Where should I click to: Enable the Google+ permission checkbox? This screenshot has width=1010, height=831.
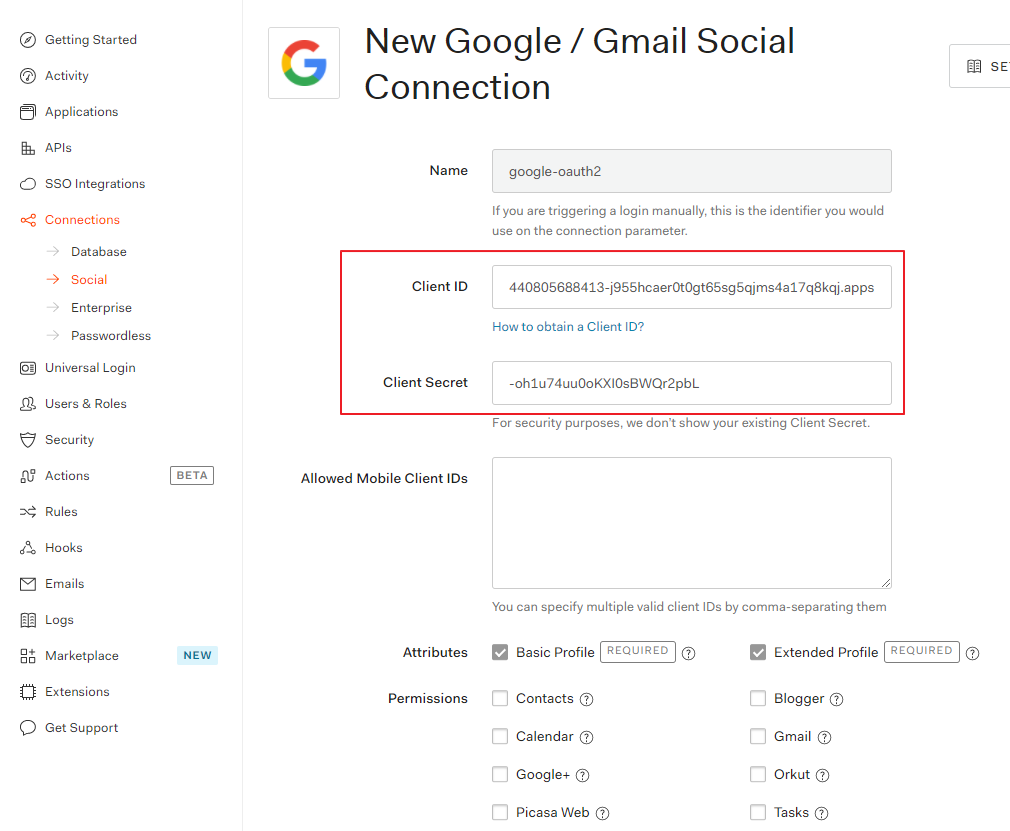coord(500,774)
